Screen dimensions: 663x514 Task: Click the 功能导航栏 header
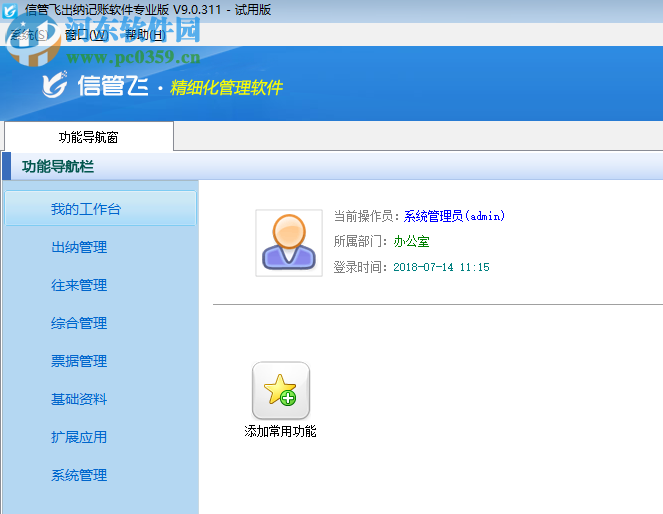click(x=58, y=167)
